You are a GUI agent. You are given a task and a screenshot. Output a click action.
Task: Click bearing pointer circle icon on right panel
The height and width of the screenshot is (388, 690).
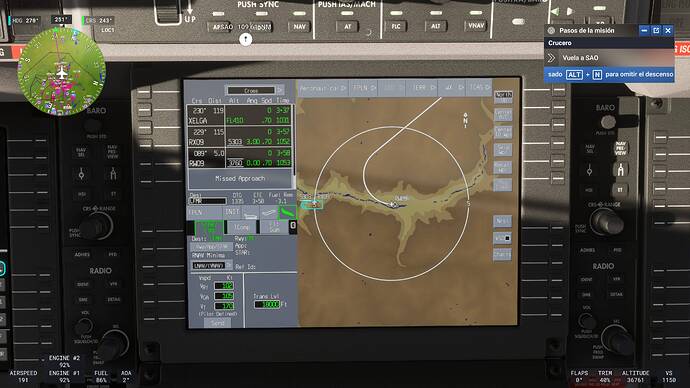point(590,170)
